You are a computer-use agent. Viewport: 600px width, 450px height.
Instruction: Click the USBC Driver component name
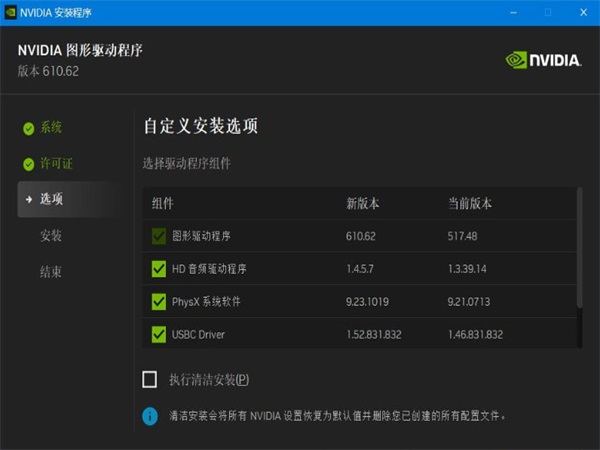(x=198, y=335)
